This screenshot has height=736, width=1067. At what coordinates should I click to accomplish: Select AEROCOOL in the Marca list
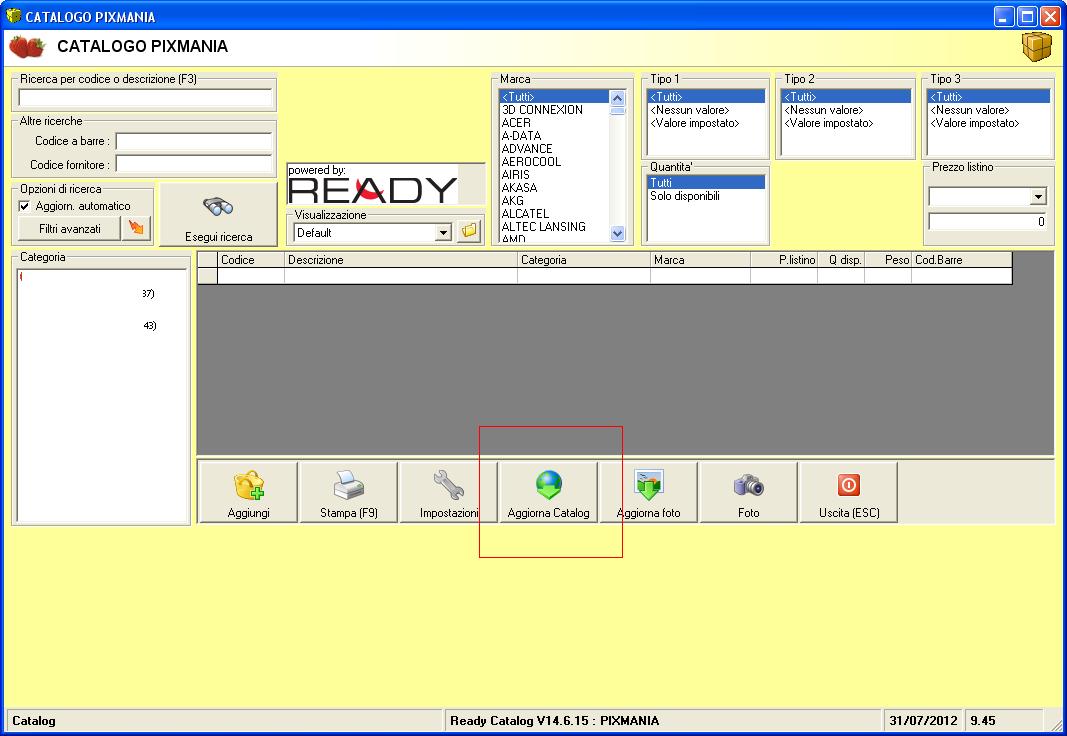[x=554, y=161]
